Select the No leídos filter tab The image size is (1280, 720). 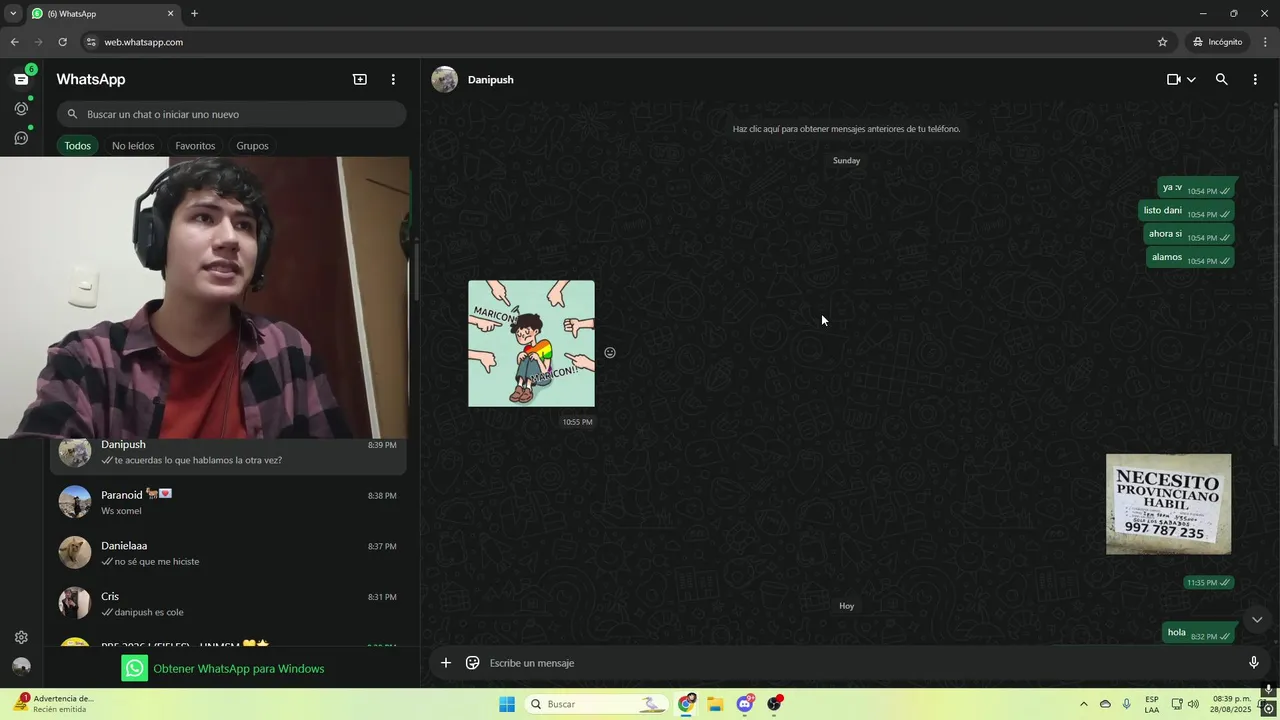click(133, 146)
